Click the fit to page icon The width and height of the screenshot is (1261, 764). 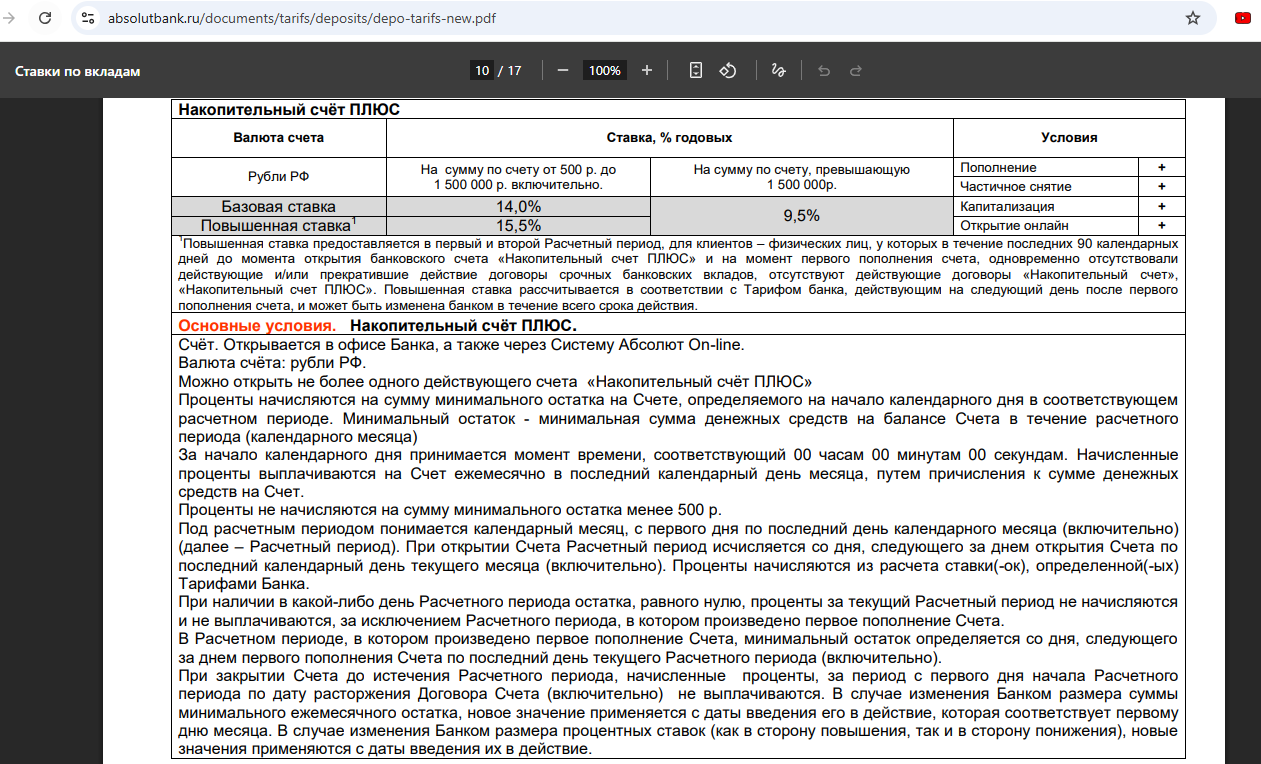(696, 70)
